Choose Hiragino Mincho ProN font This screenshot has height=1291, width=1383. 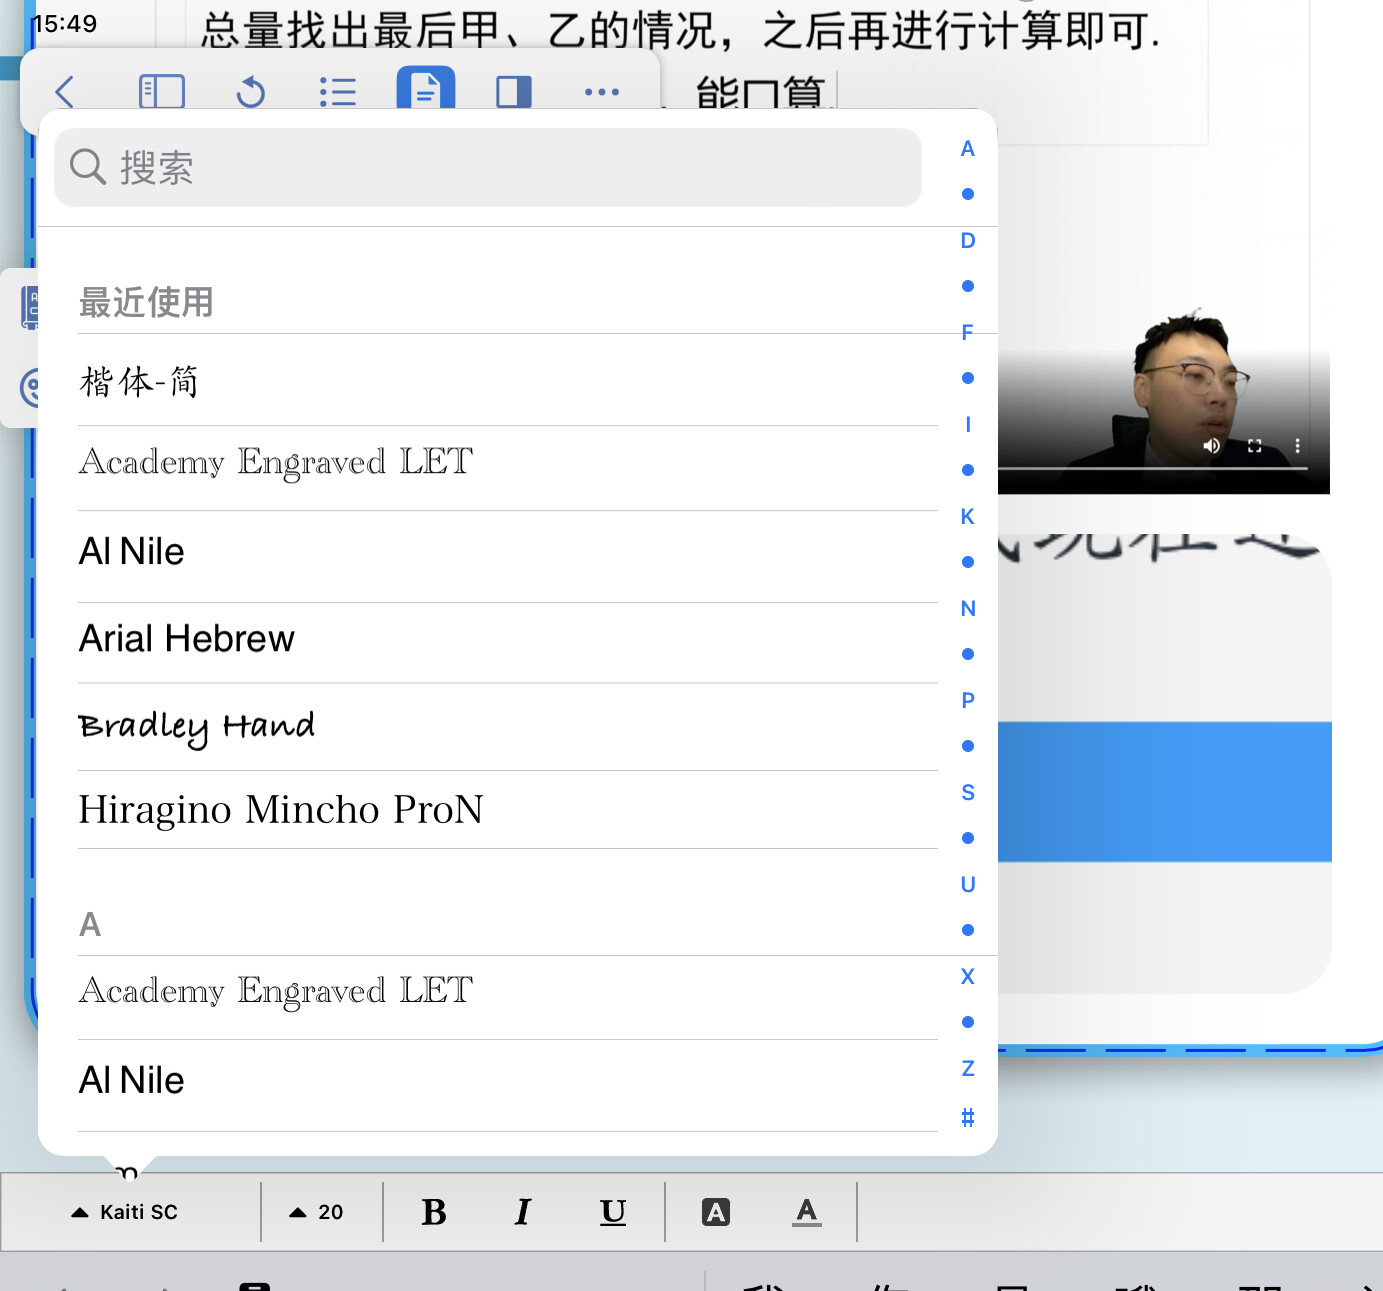point(281,810)
